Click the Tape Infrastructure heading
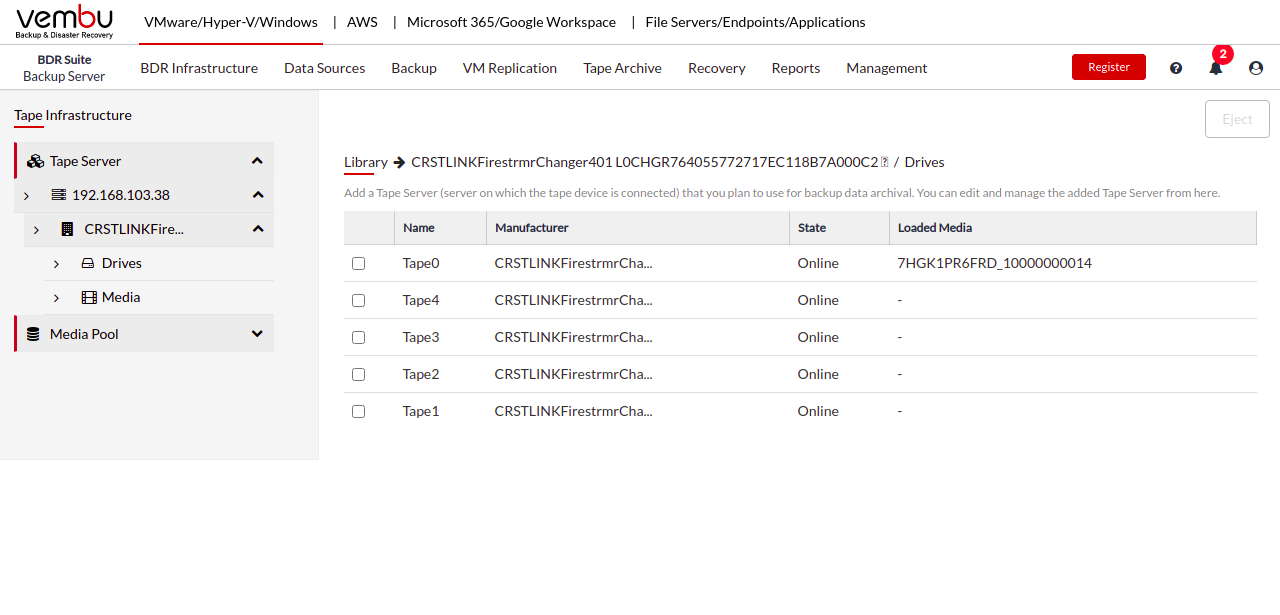 pos(73,115)
